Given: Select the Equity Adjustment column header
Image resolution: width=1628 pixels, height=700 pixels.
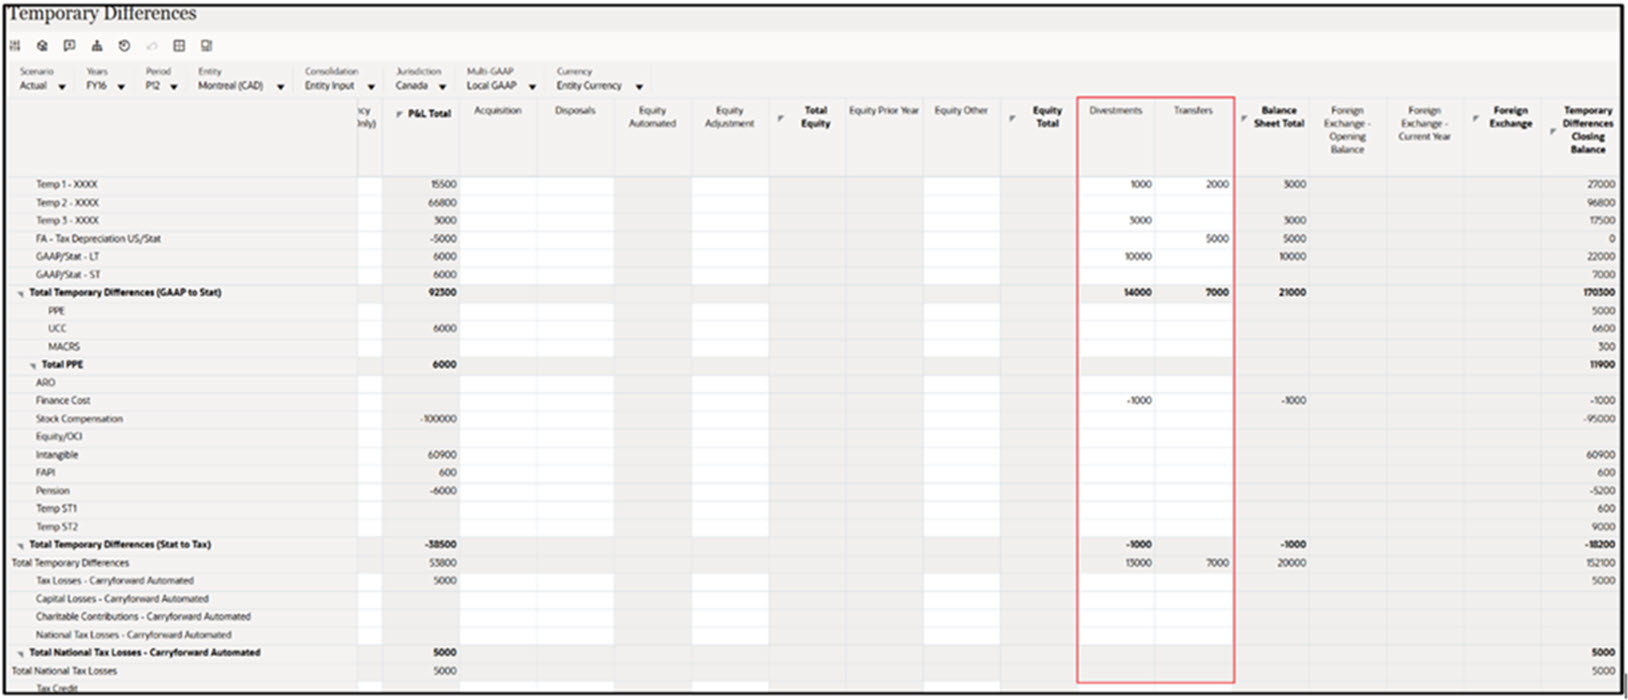Looking at the screenshot, I should tap(729, 117).
